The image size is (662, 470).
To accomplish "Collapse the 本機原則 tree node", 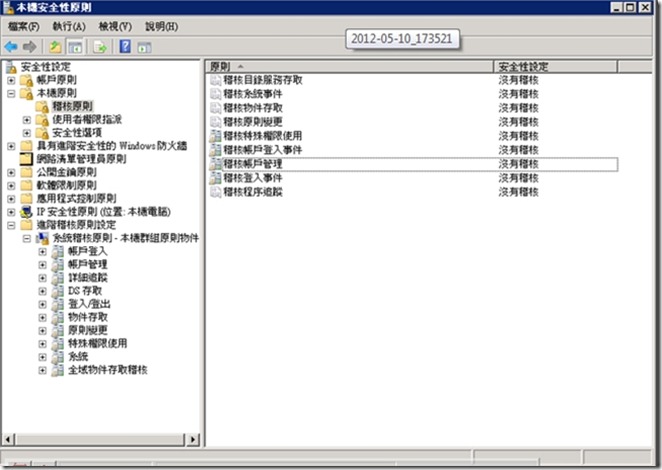I will pos(11,92).
